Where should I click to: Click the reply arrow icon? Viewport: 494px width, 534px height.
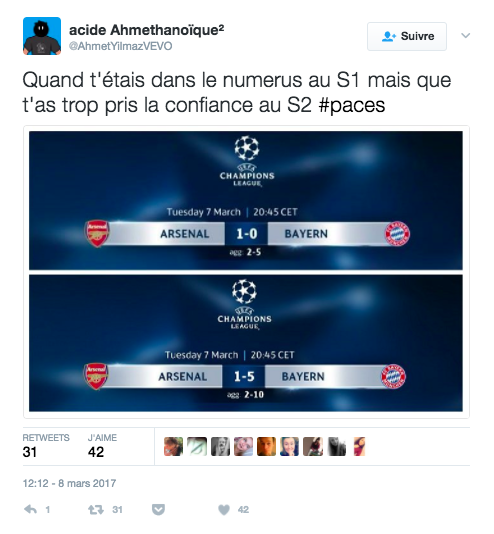click(x=31, y=510)
